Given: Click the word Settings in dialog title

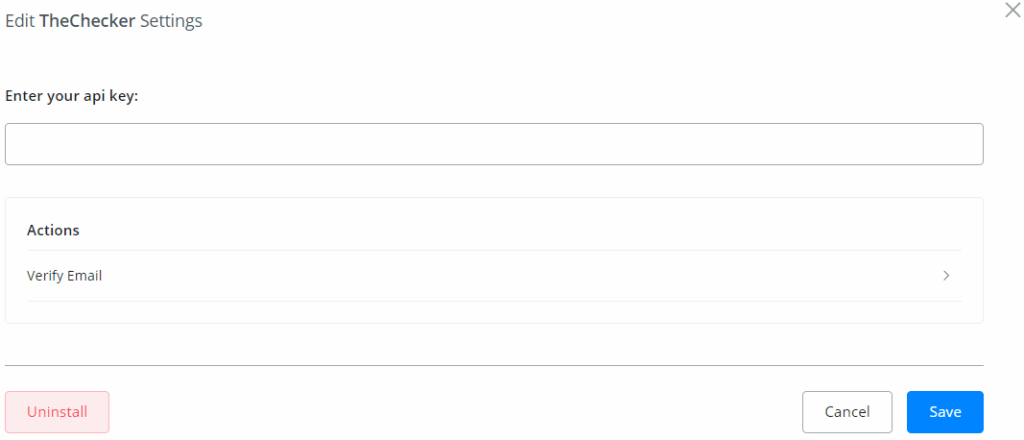Looking at the screenshot, I should 171,21.
